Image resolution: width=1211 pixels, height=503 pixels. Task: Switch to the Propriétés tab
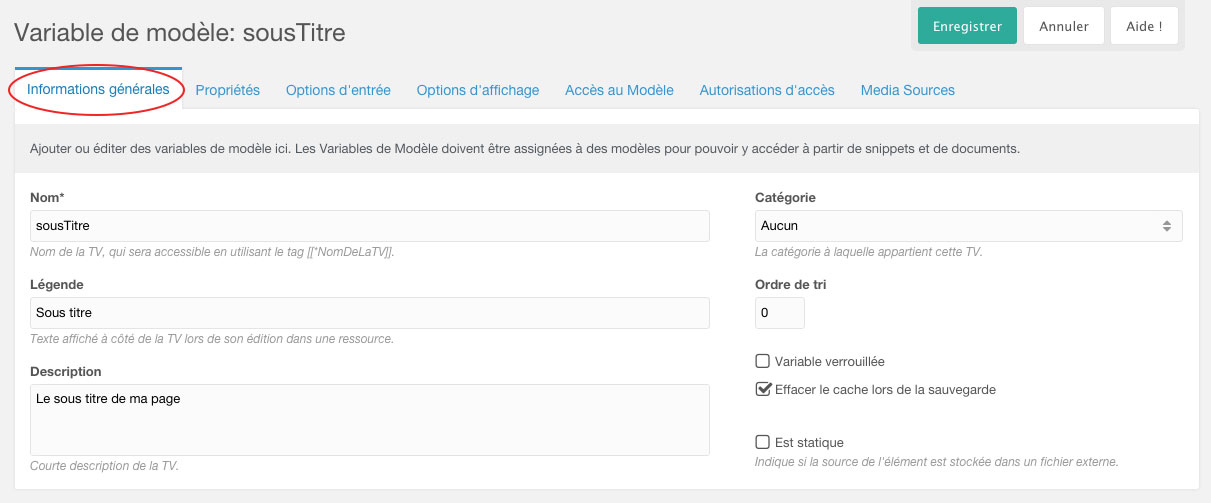[x=227, y=90]
